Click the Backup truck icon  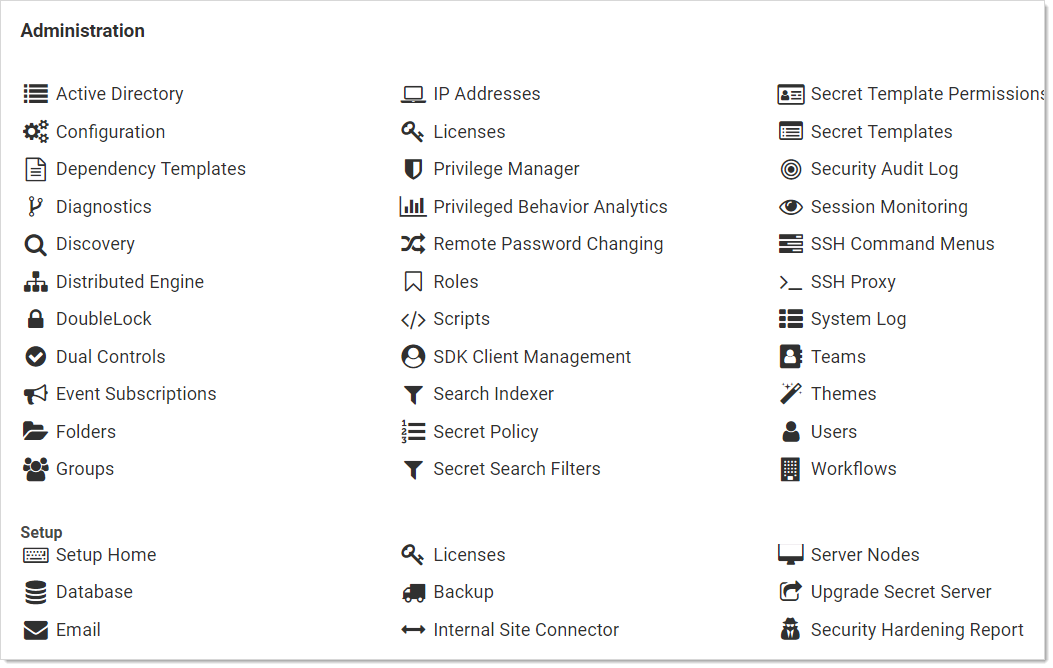[x=413, y=593]
